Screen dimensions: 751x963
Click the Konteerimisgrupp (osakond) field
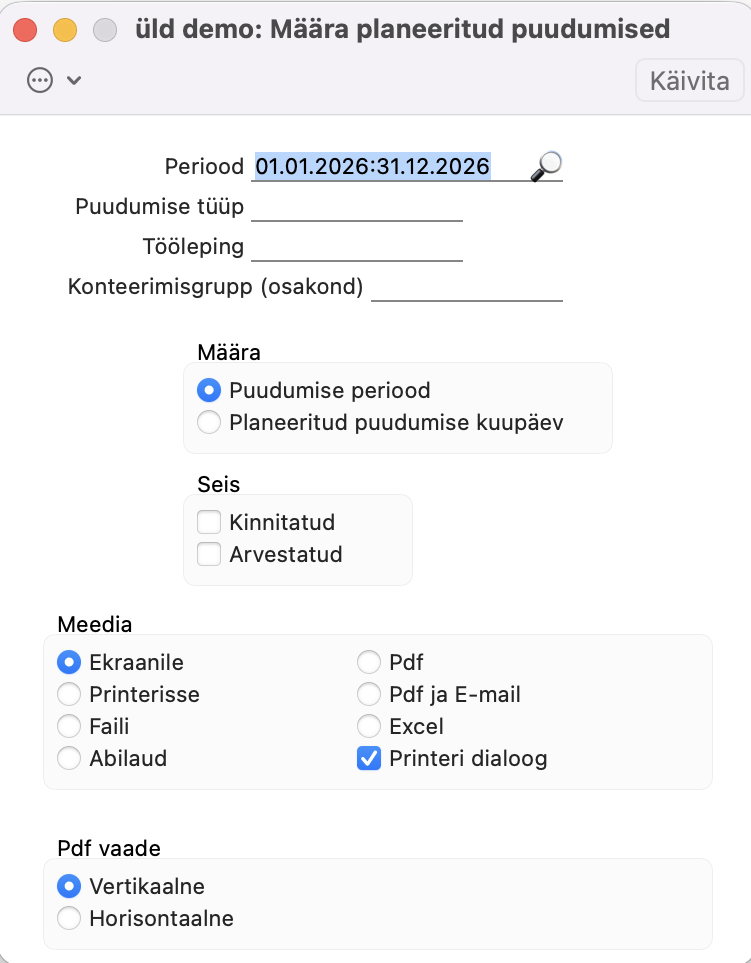467,287
